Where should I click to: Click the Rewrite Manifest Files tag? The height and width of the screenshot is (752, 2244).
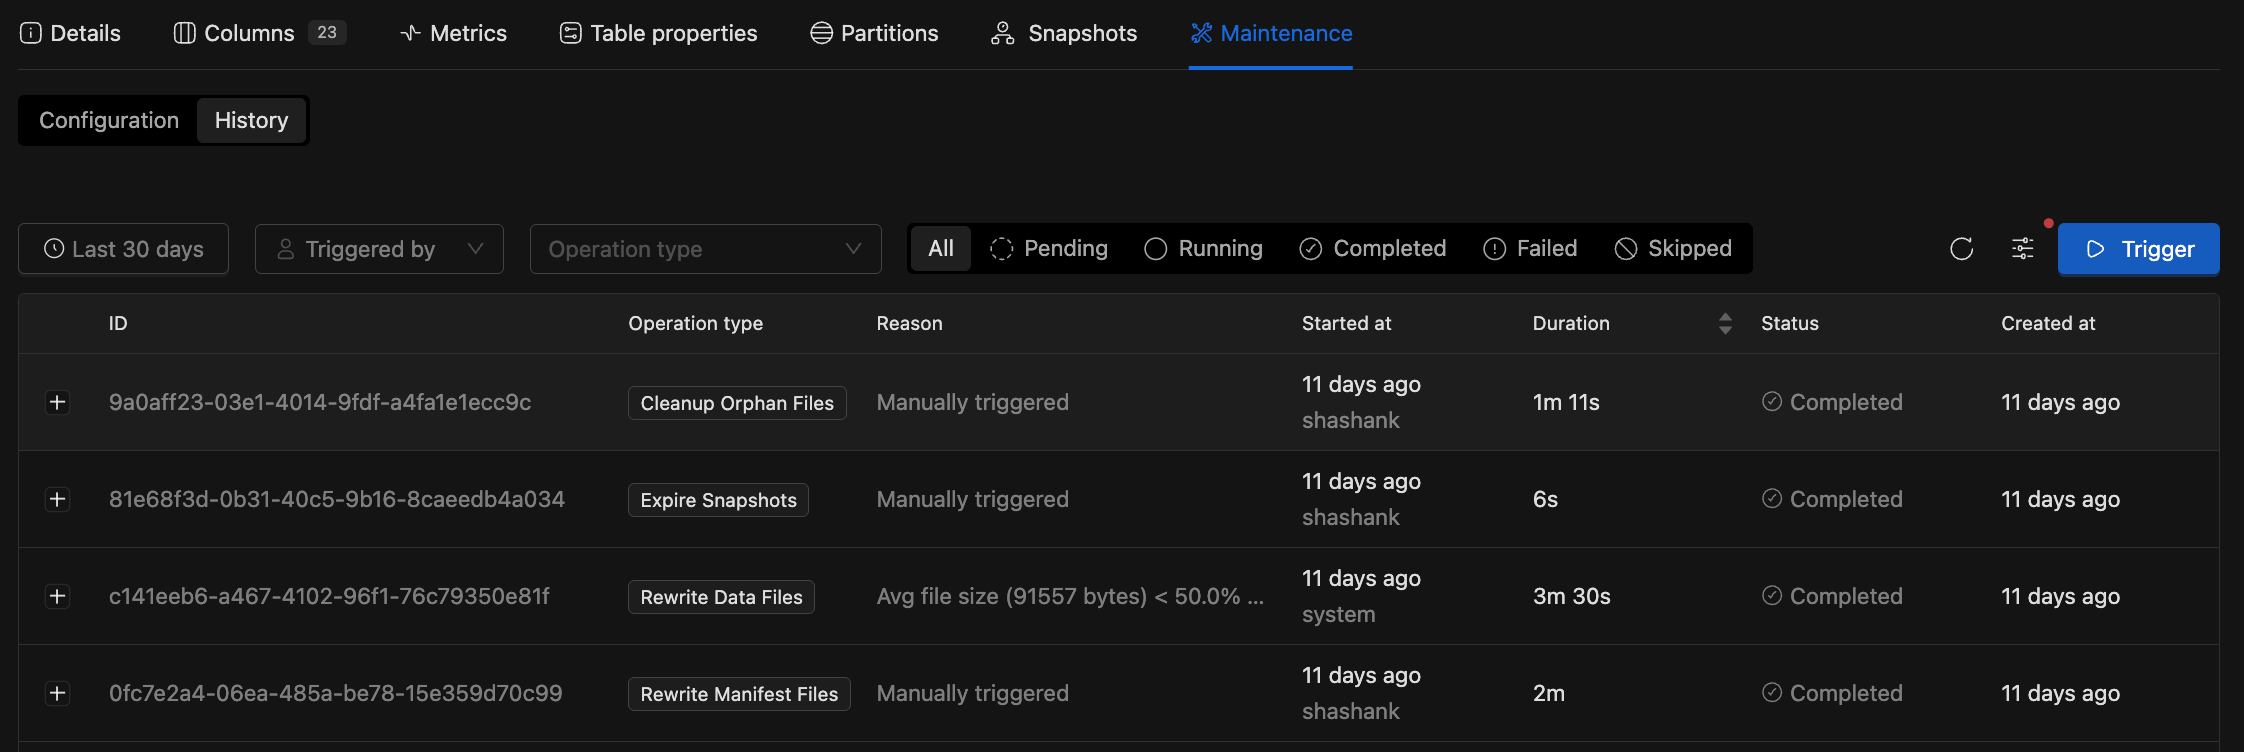coord(739,694)
